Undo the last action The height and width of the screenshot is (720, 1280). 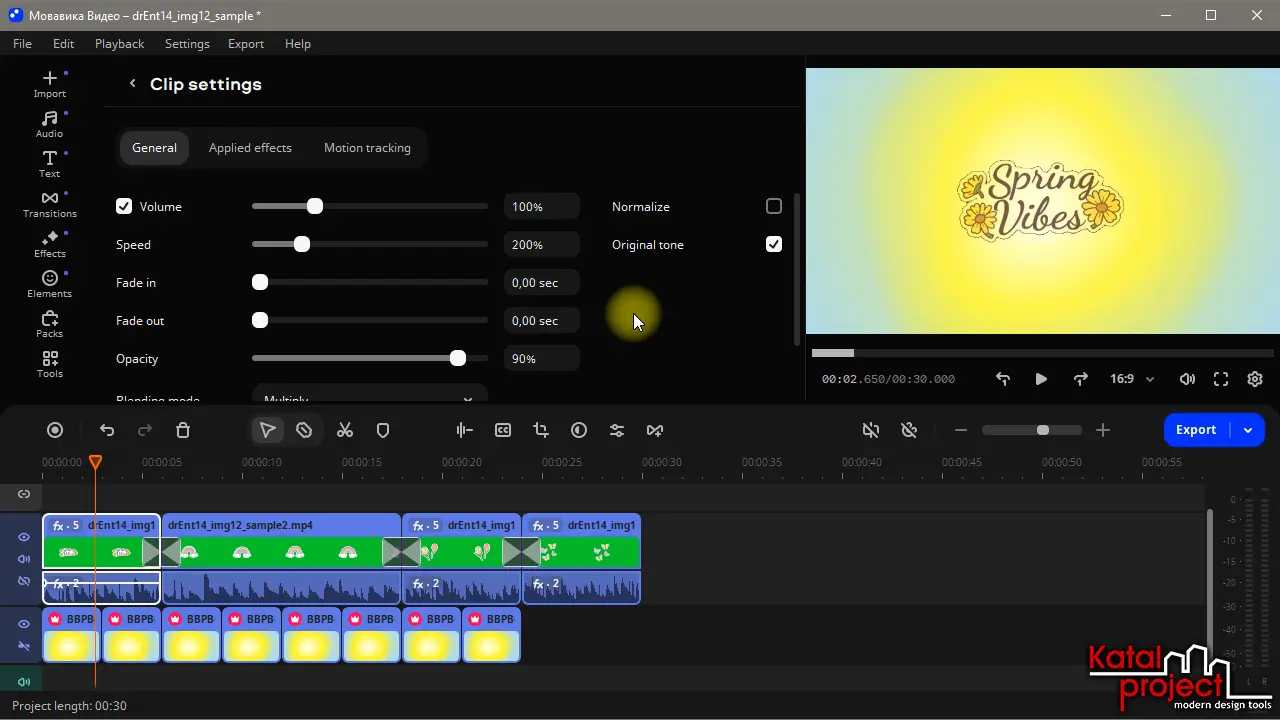coord(107,430)
